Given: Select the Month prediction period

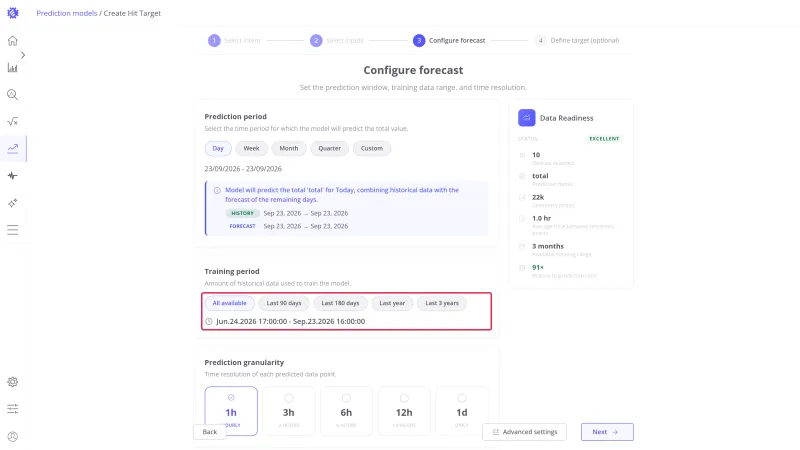Looking at the screenshot, I should tap(289, 148).
